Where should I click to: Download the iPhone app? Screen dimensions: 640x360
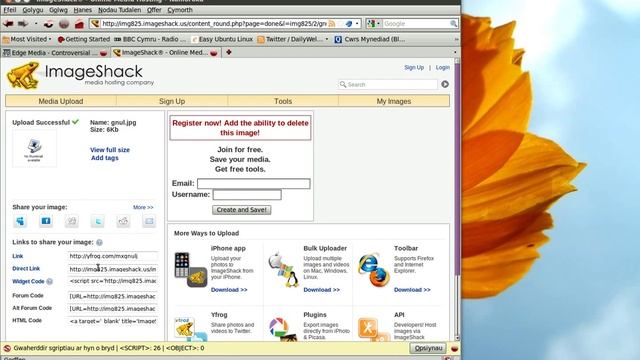(229, 290)
